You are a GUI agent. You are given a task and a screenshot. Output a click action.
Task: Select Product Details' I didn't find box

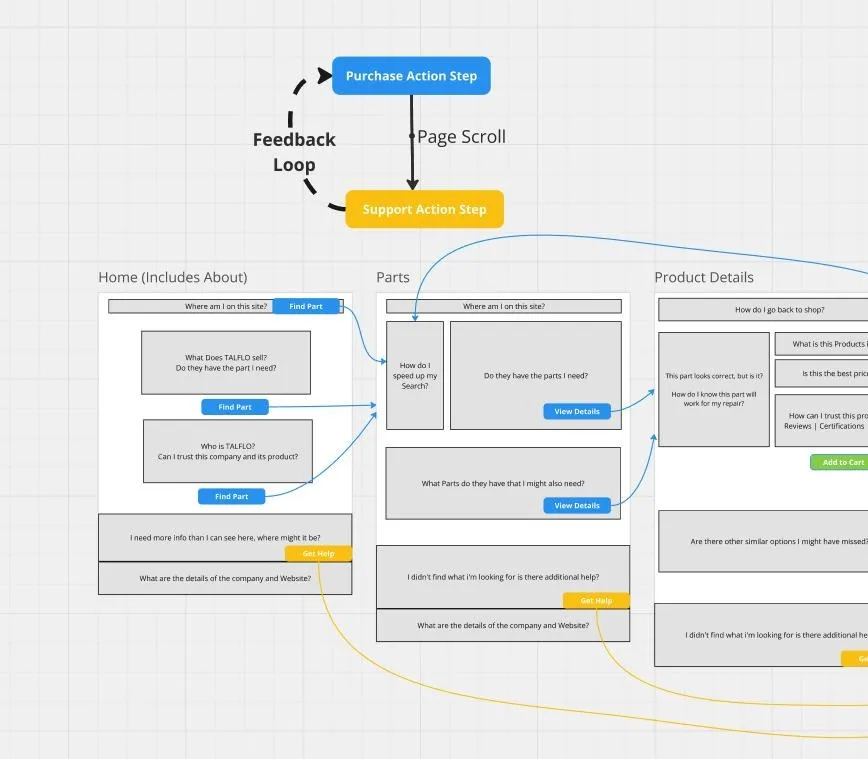(761, 635)
